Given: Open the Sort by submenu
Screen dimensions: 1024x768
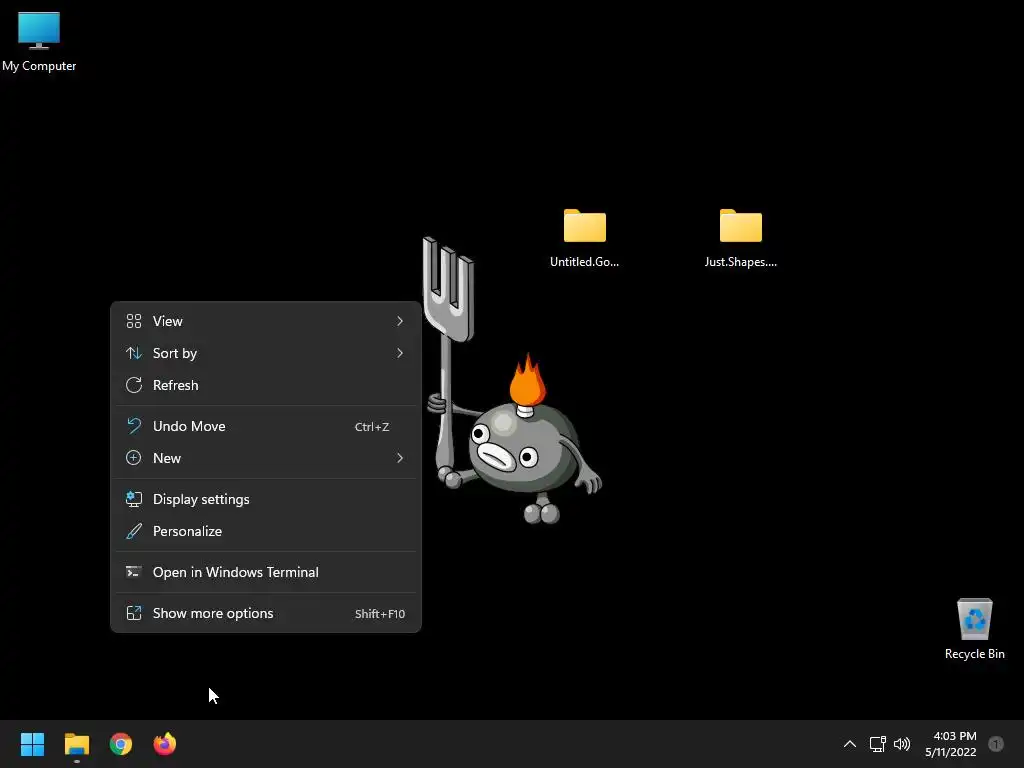Looking at the screenshot, I should [x=266, y=353].
